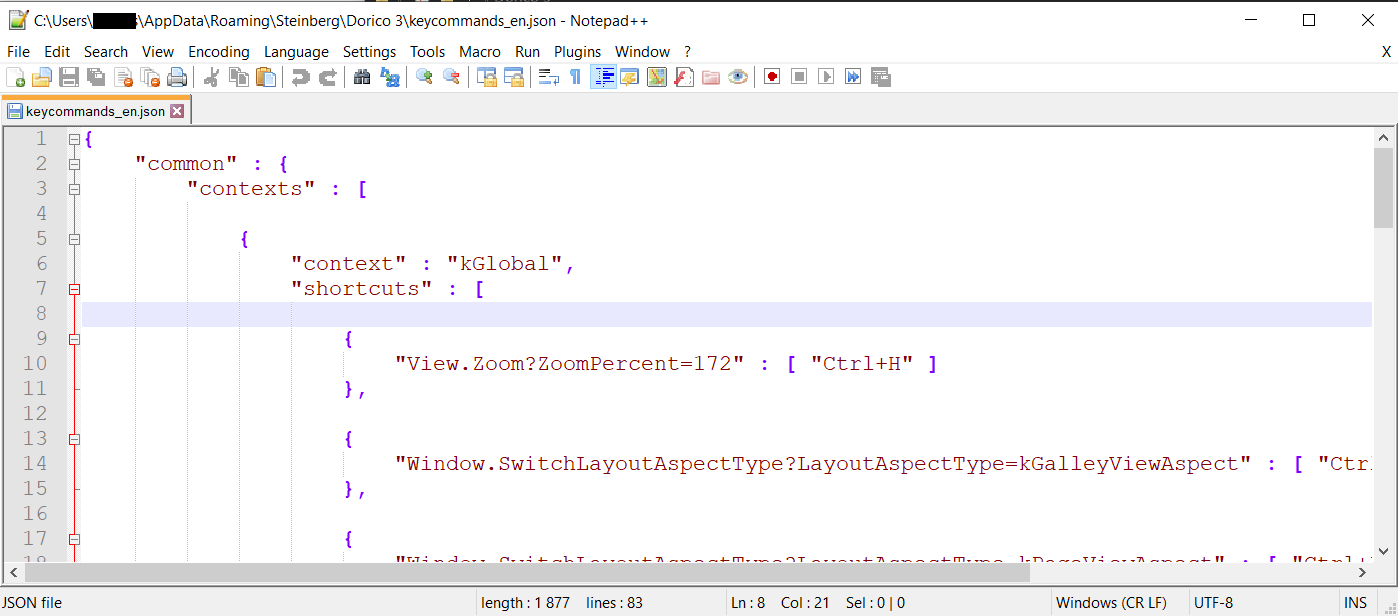Collapse the fold marker on line 1

click(x=74, y=139)
